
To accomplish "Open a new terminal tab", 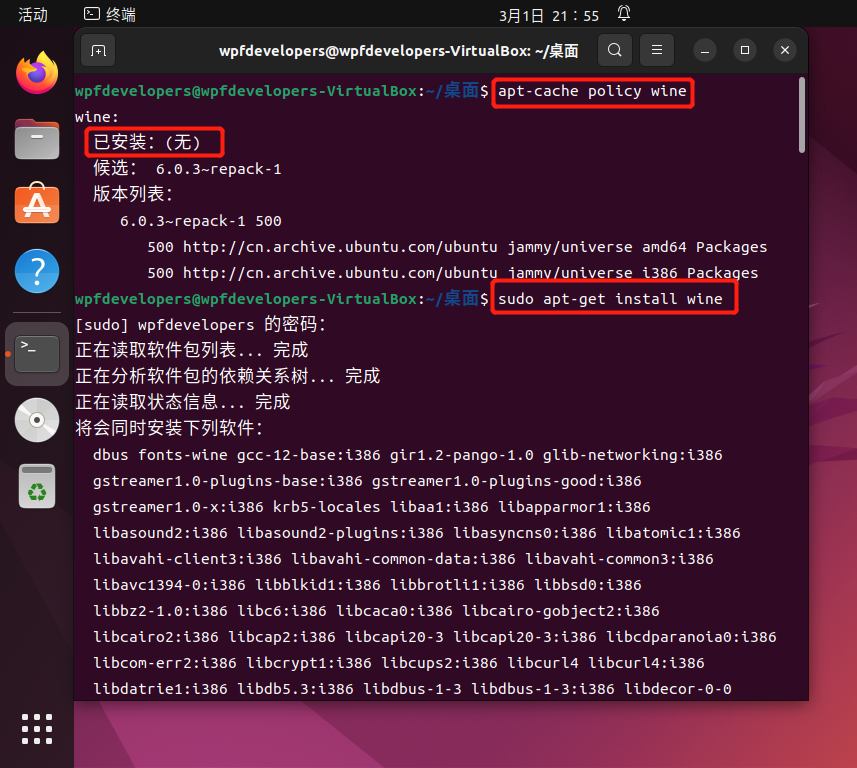I will click(x=98, y=51).
